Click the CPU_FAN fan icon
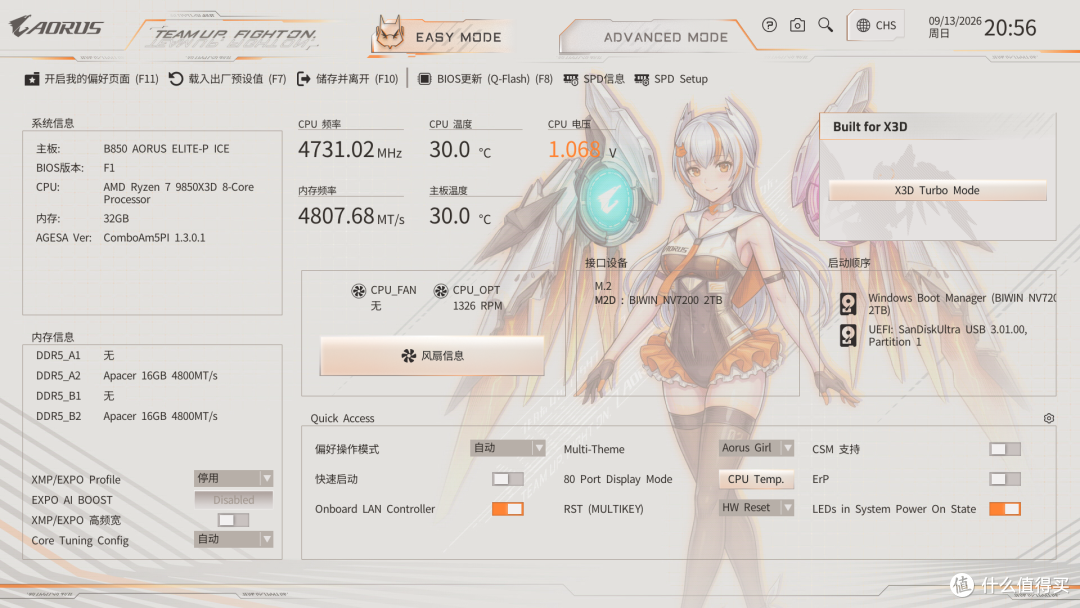Image resolution: width=1080 pixels, height=608 pixels. (x=358, y=291)
